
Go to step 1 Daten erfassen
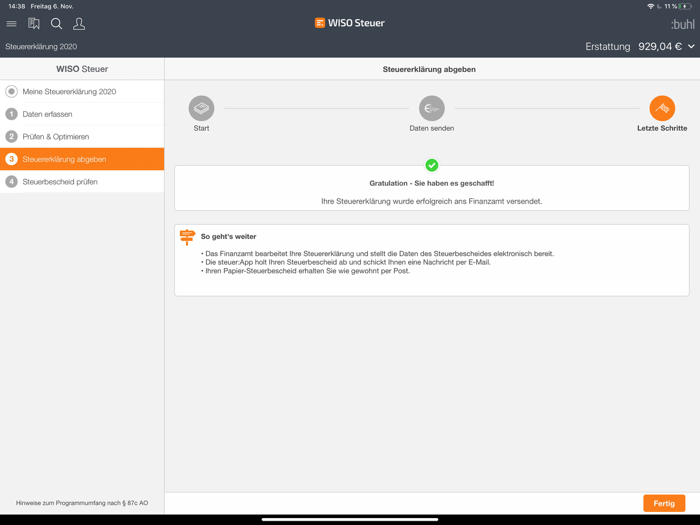pos(47,114)
